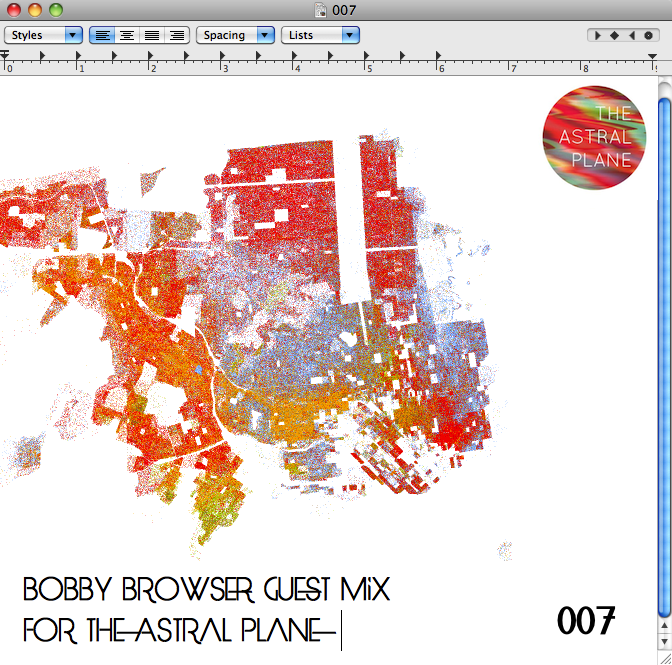This screenshot has width=672, height=665.
Task: Apply justified text alignment
Action: [152, 35]
